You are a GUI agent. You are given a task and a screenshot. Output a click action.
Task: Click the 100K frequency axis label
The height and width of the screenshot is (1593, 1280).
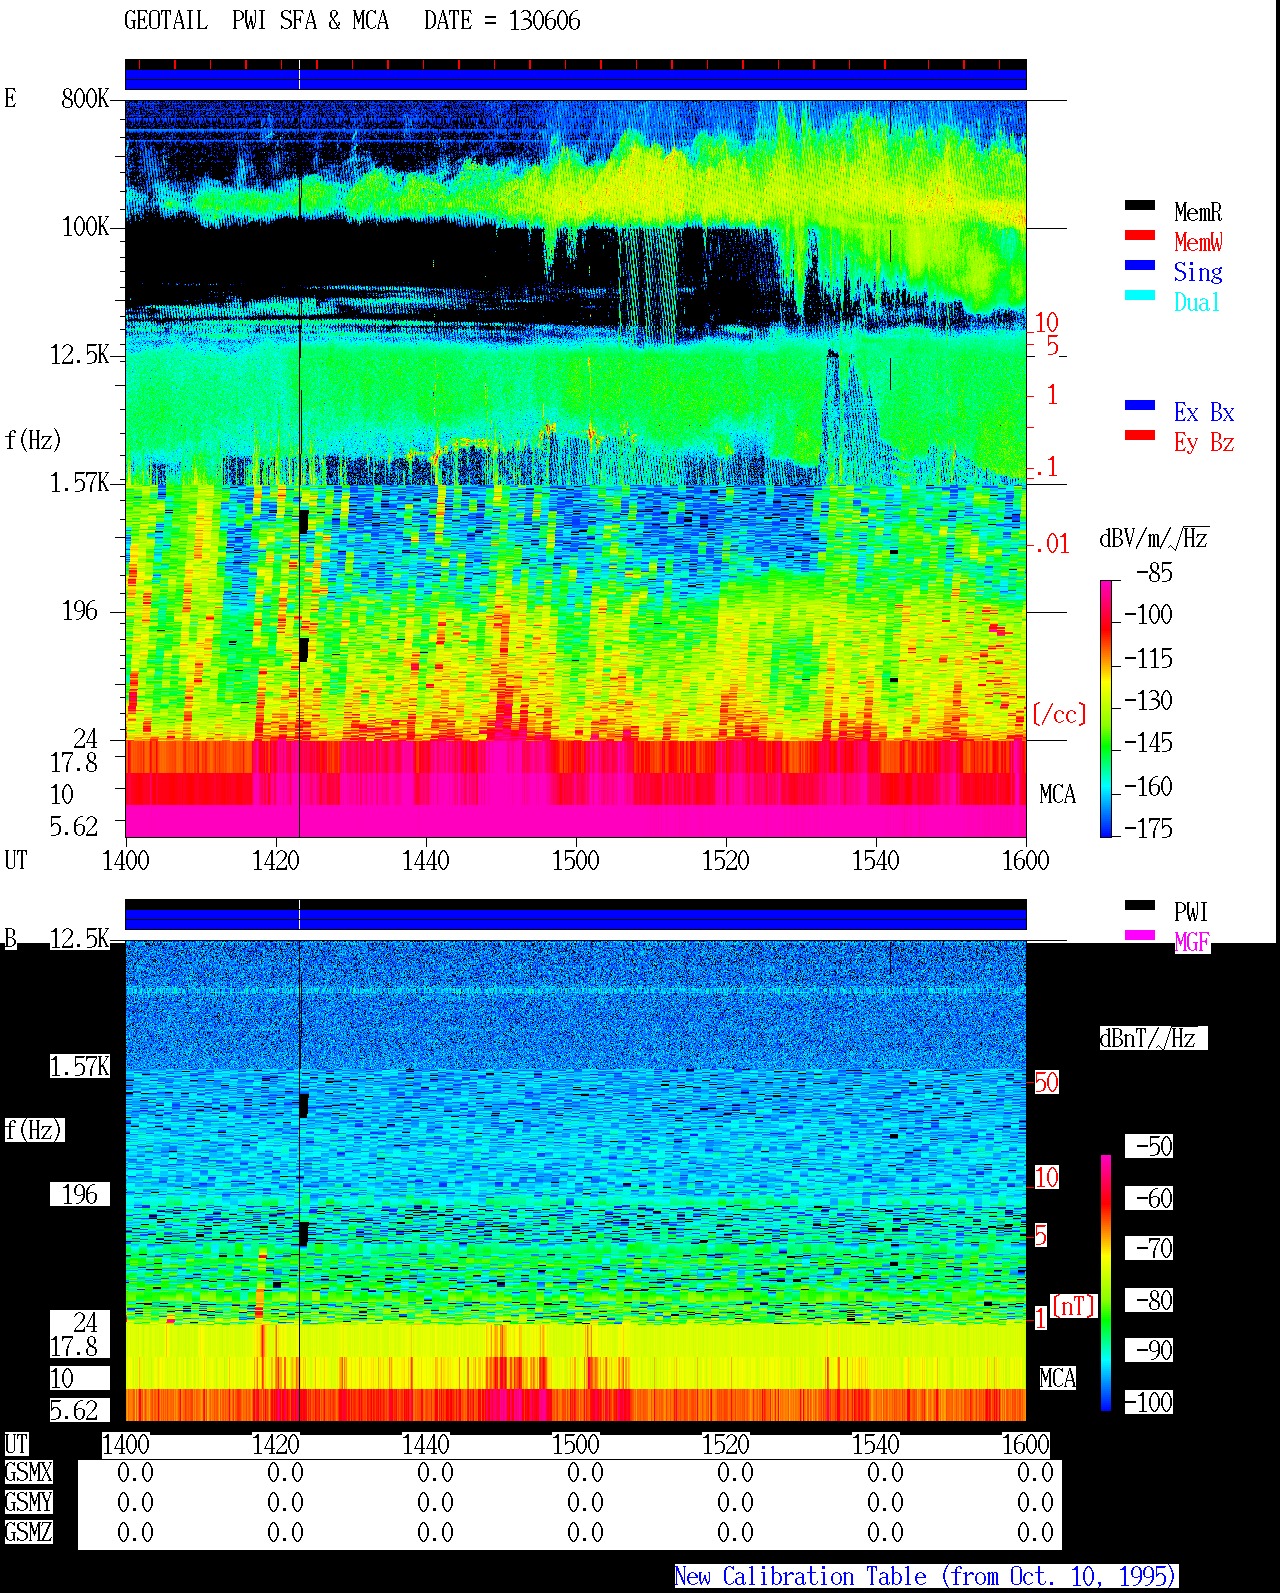pyautogui.click(x=85, y=226)
